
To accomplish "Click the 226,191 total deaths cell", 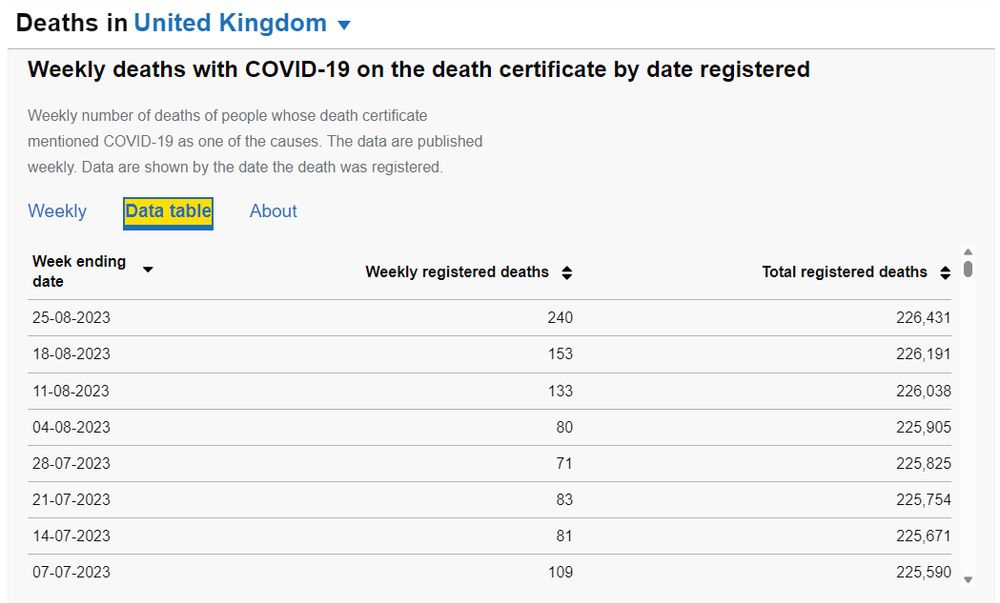I will tap(923, 354).
